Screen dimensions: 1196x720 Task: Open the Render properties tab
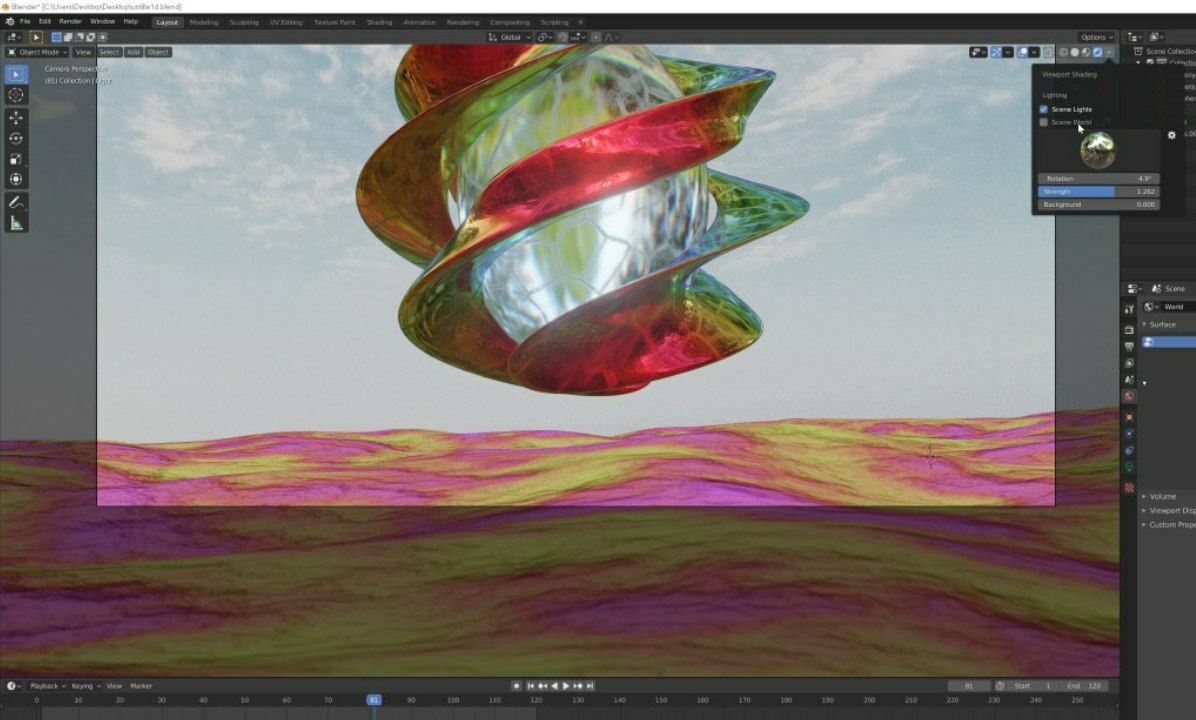[x=1129, y=329]
